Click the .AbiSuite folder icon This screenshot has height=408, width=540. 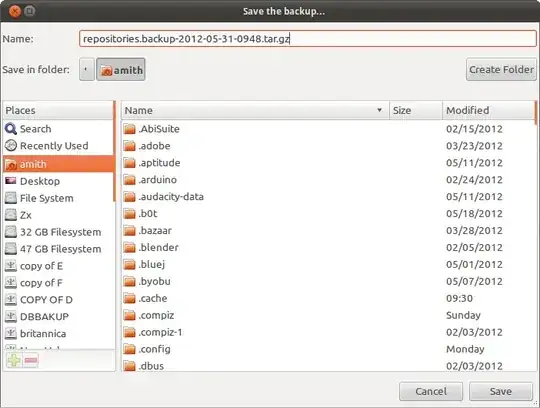pyautogui.click(x=129, y=129)
